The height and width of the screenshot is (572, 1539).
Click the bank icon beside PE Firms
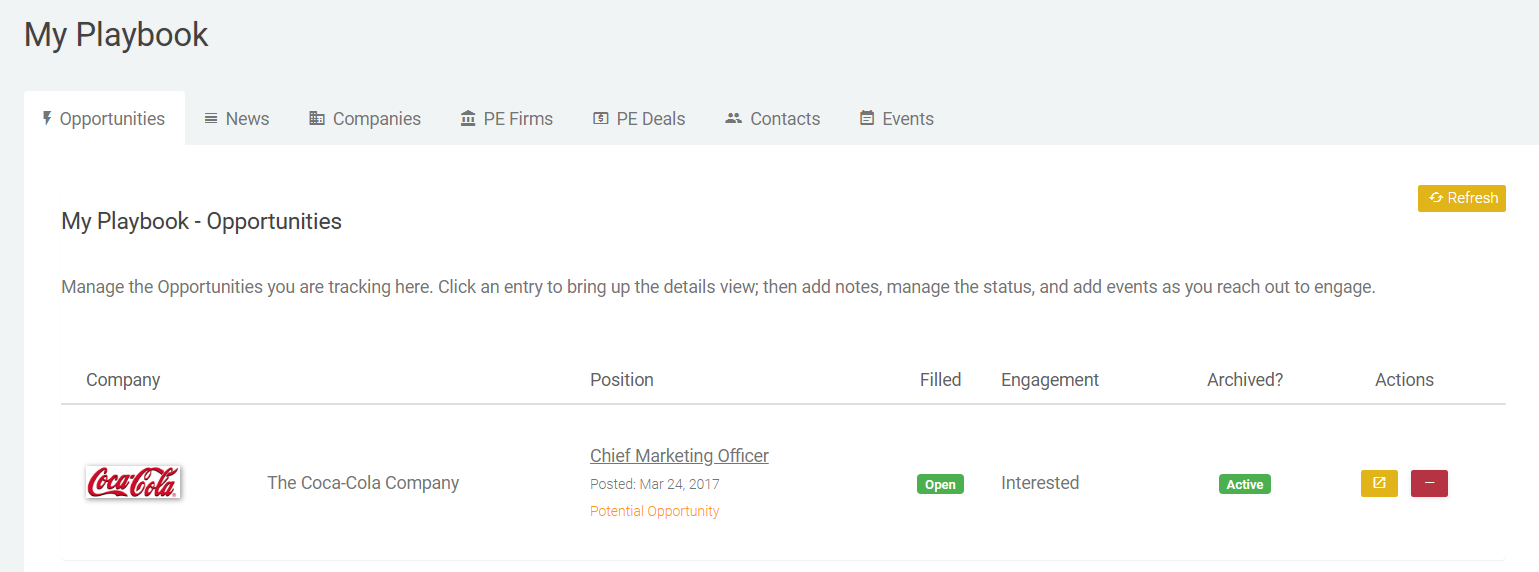468,118
